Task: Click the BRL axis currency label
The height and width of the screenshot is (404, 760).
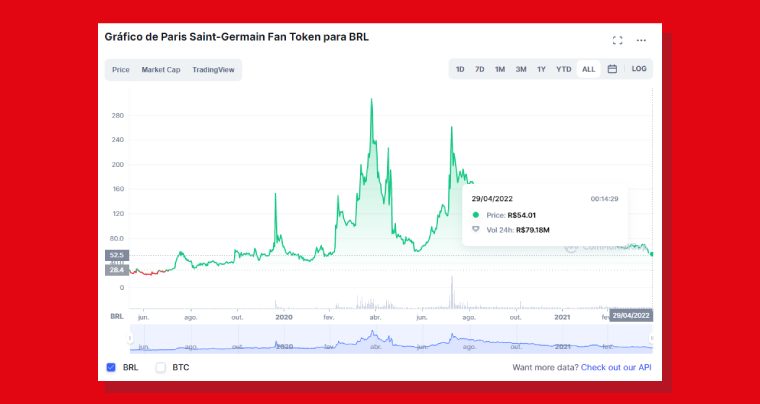Action: point(117,316)
